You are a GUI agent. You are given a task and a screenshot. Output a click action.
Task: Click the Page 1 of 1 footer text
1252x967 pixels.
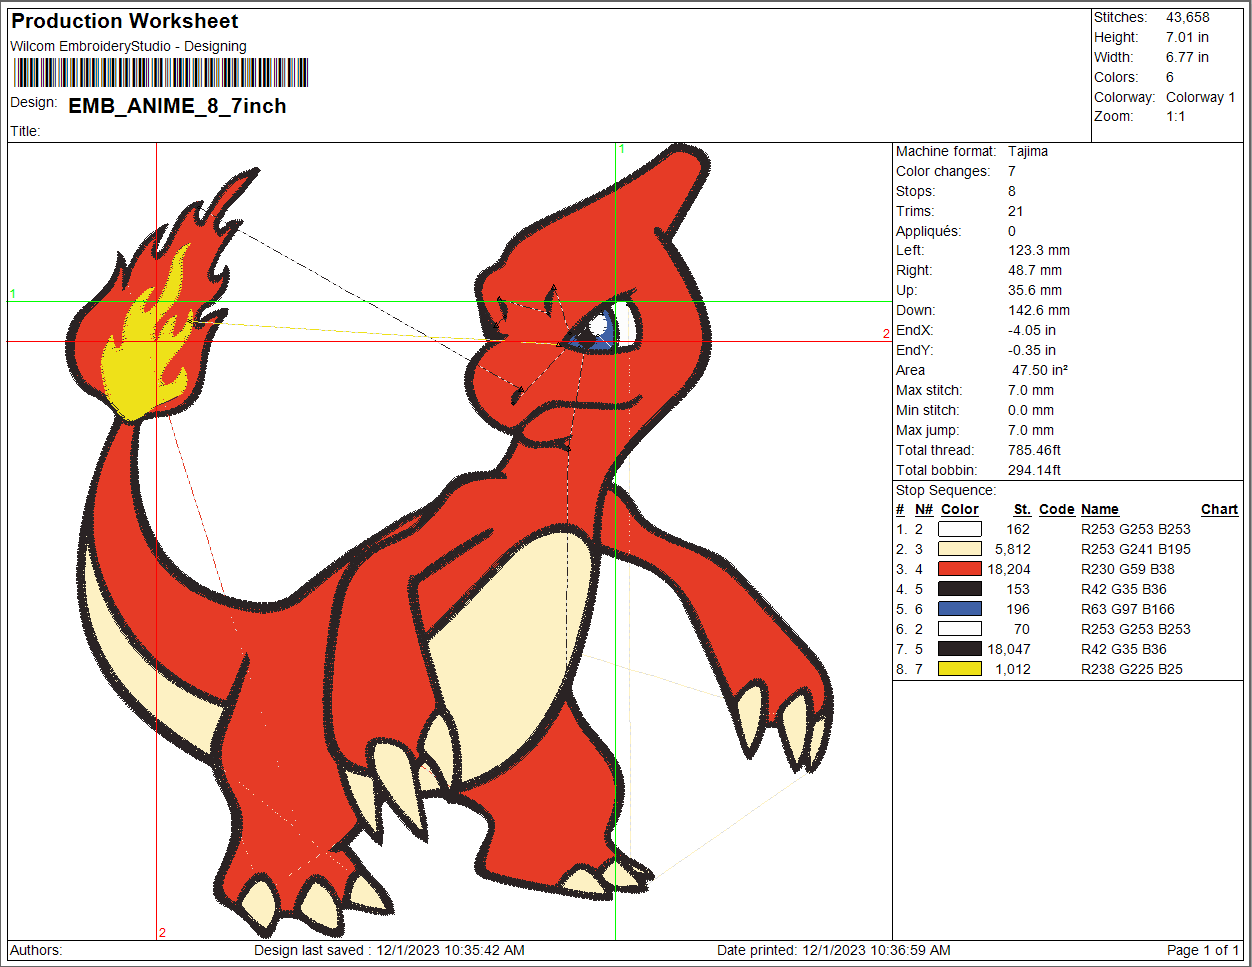pyautogui.click(x=1202, y=950)
